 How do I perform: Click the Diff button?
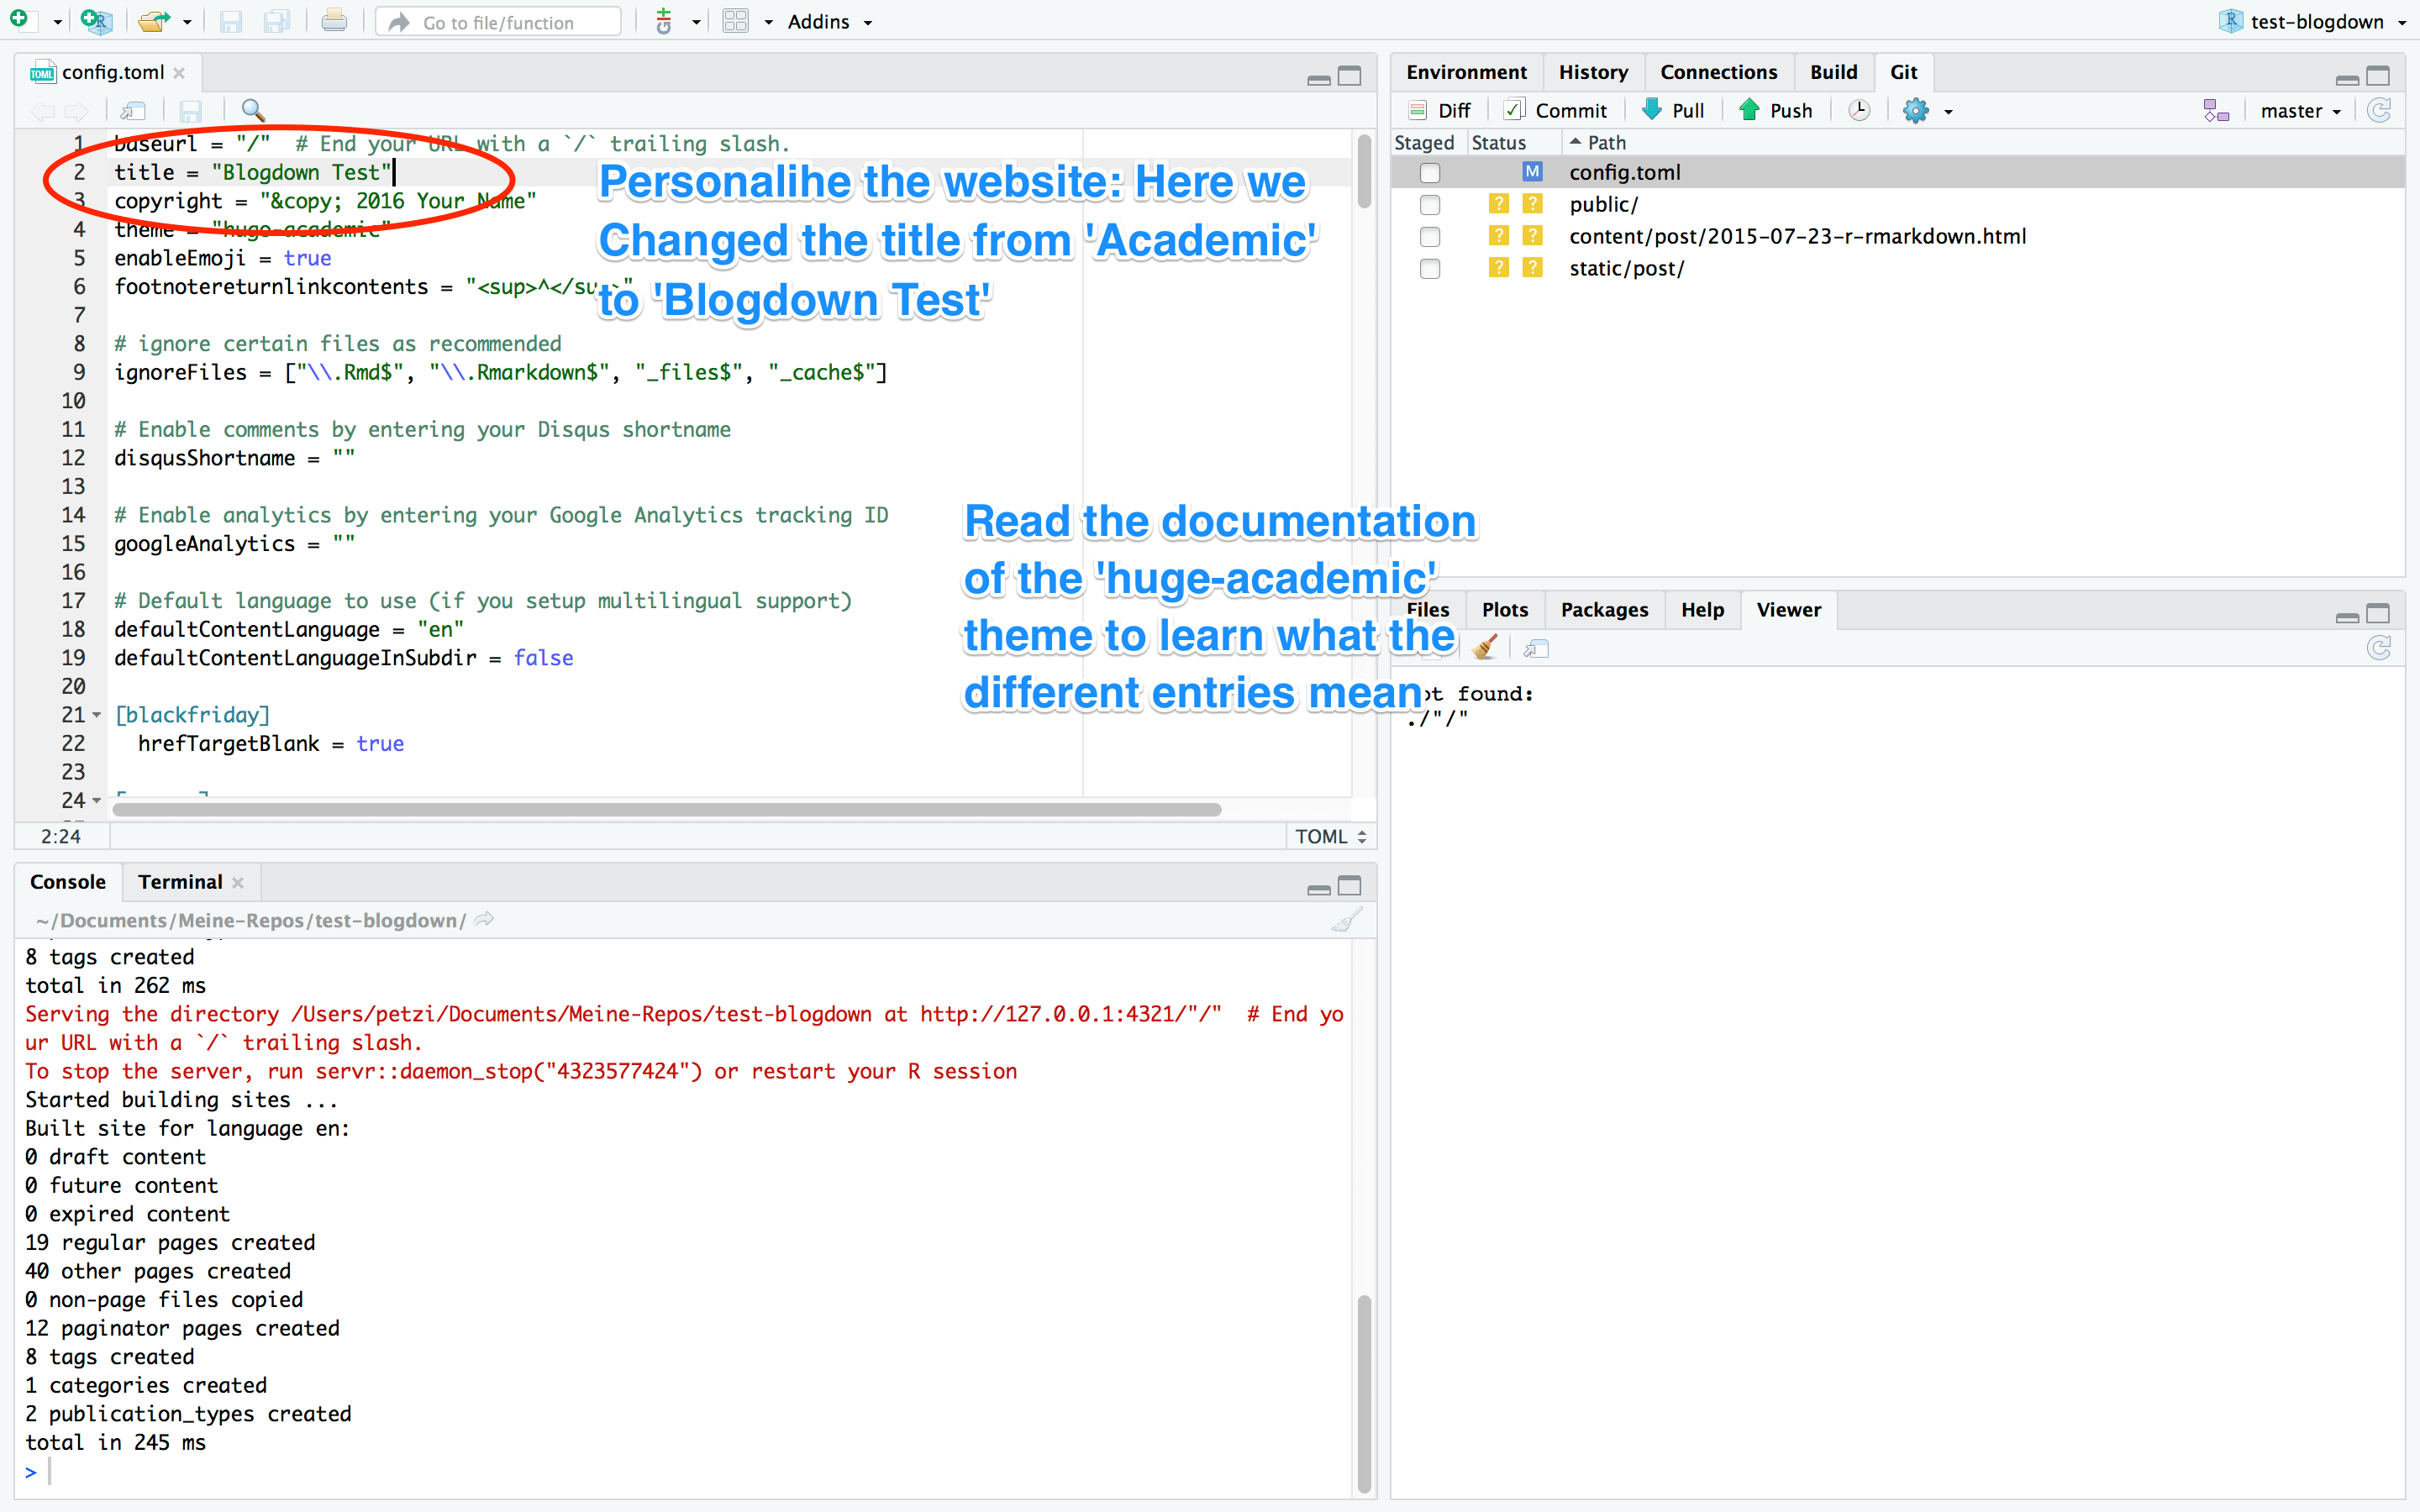[1440, 110]
